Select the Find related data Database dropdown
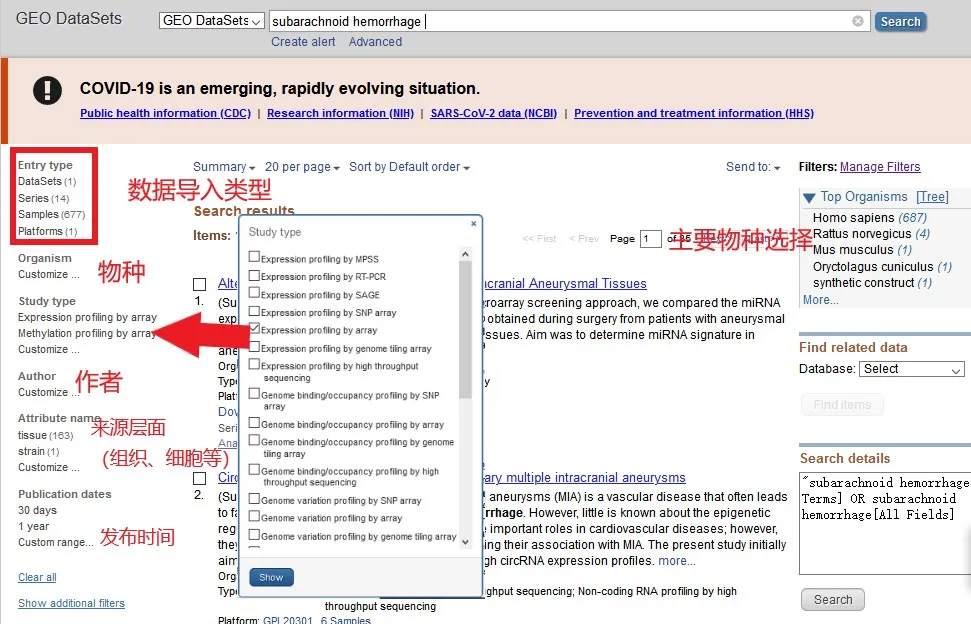 pos(911,369)
